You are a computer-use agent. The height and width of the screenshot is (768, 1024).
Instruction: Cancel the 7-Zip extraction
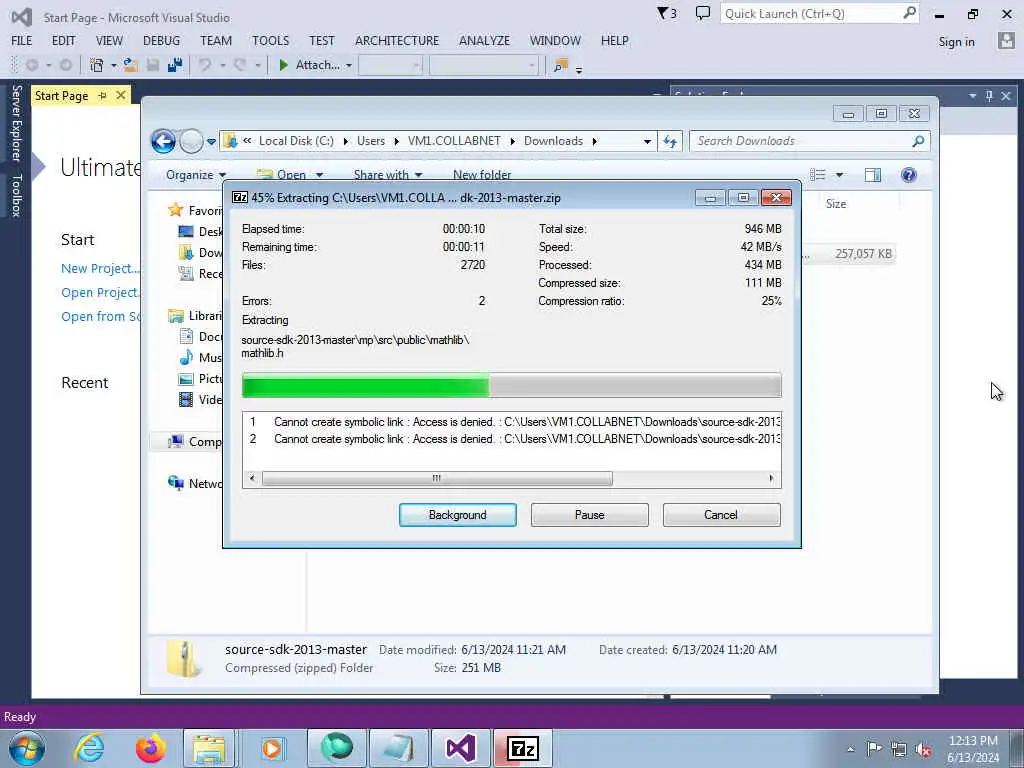pyautogui.click(x=721, y=515)
